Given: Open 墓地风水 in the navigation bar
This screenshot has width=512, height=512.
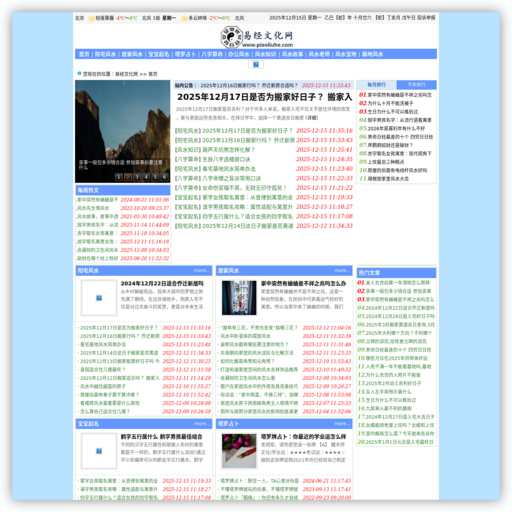Looking at the screenshot, I should coord(372,54).
